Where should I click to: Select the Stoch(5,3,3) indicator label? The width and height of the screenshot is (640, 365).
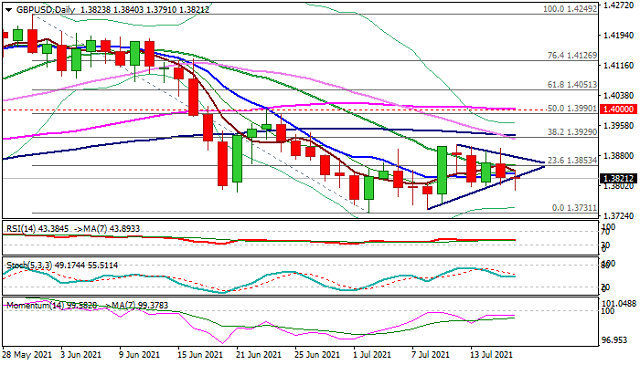point(29,265)
